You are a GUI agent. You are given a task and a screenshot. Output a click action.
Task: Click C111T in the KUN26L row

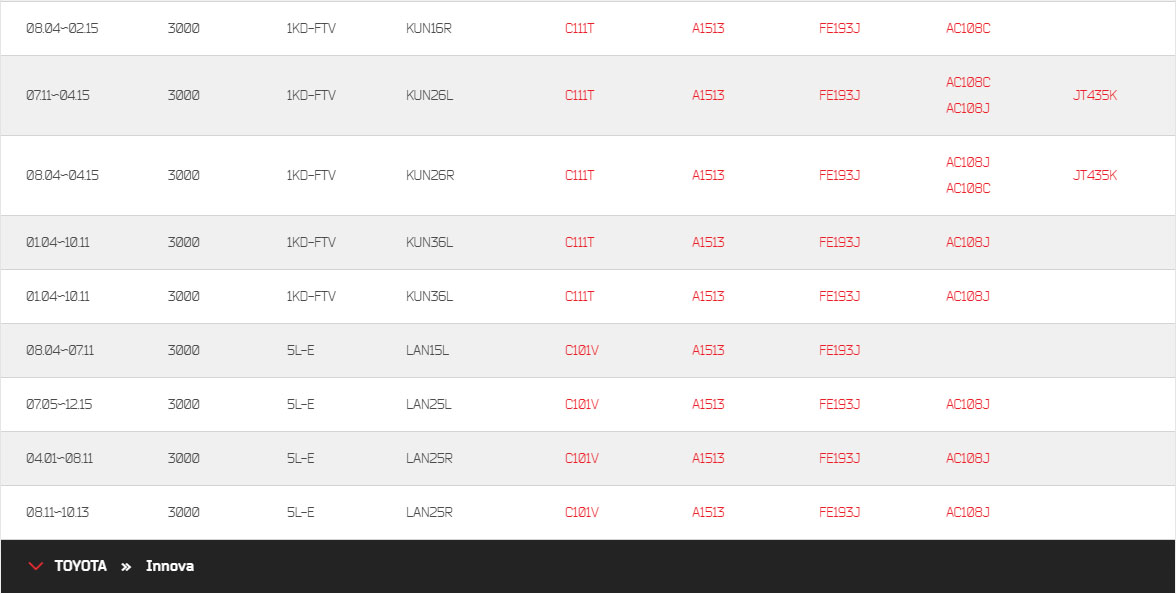point(580,95)
